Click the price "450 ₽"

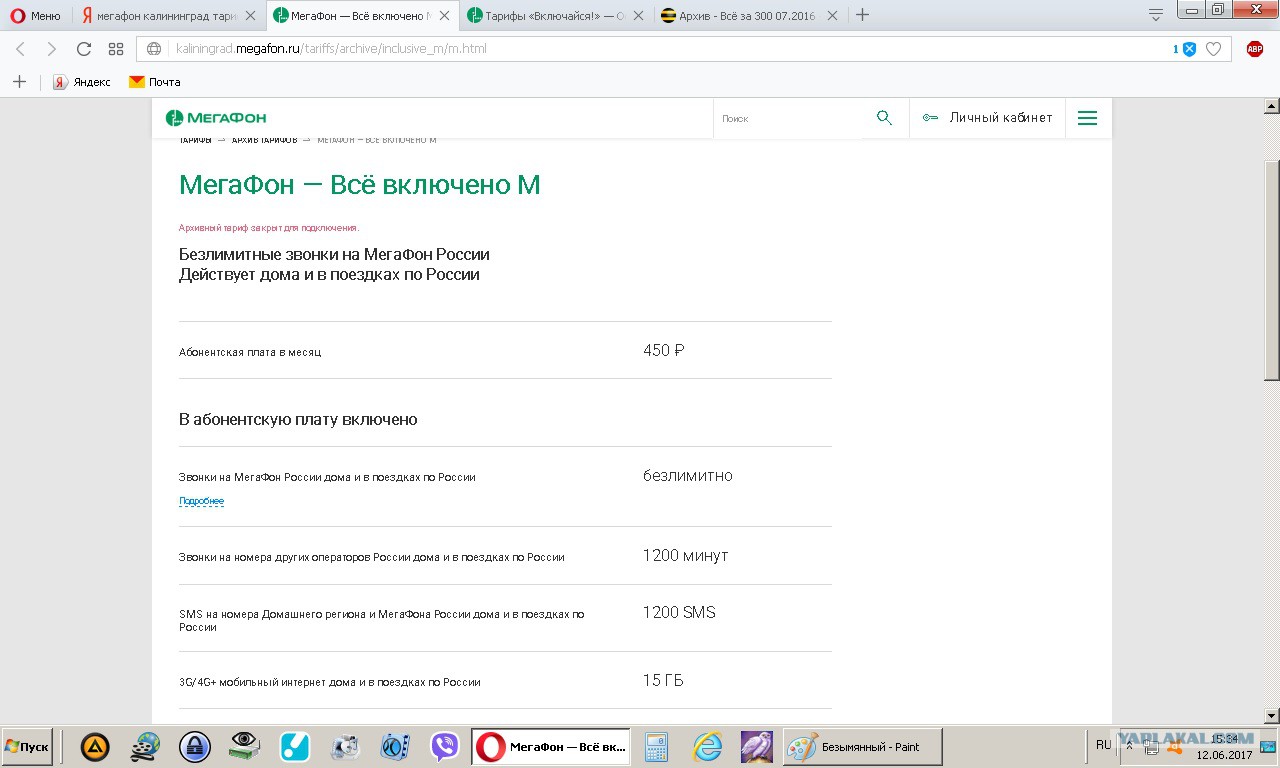(x=664, y=350)
